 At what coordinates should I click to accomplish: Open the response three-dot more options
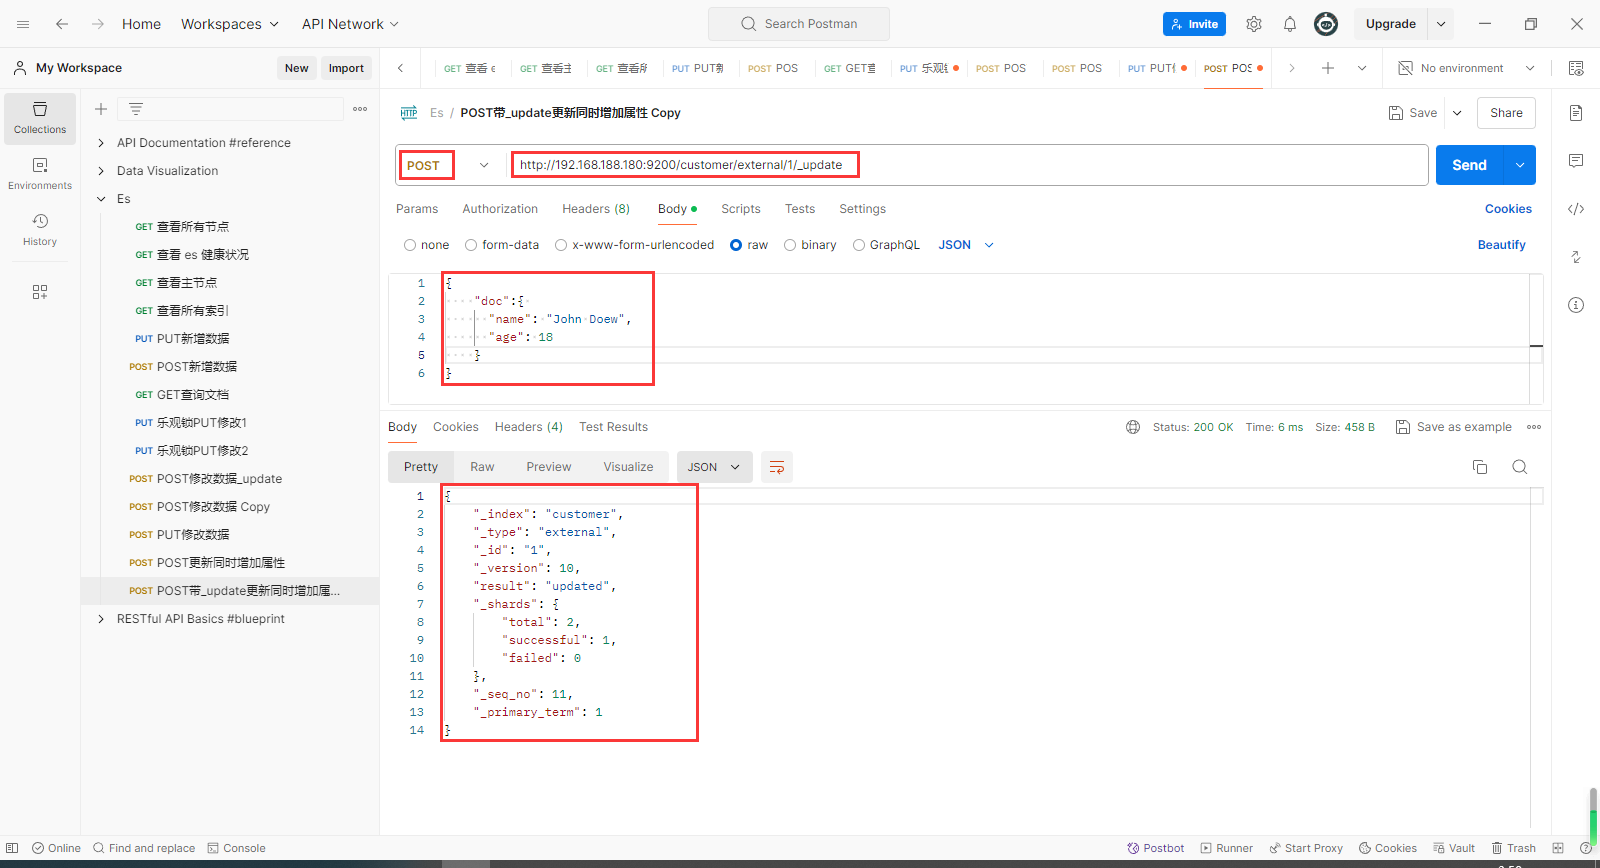(1534, 427)
